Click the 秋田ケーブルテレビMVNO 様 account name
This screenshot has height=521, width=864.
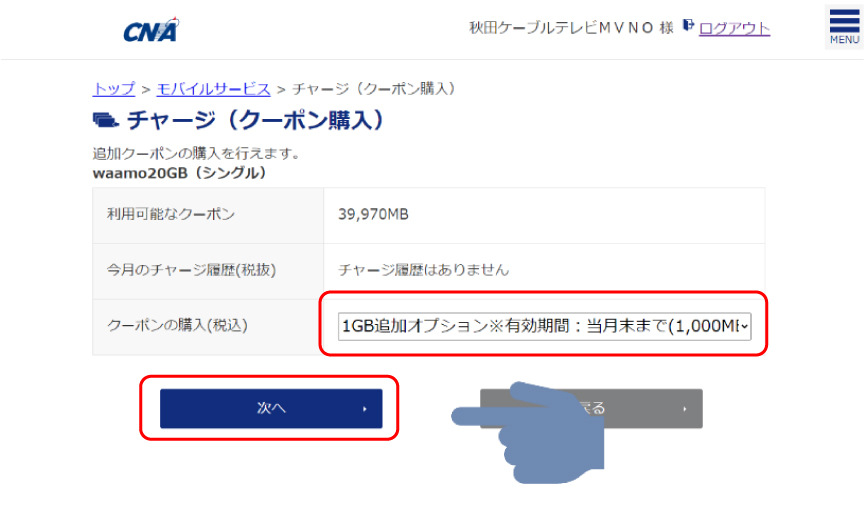(571, 28)
